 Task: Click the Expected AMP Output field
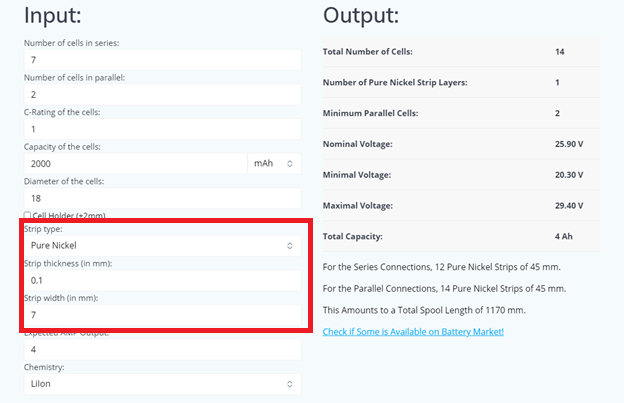click(161, 350)
